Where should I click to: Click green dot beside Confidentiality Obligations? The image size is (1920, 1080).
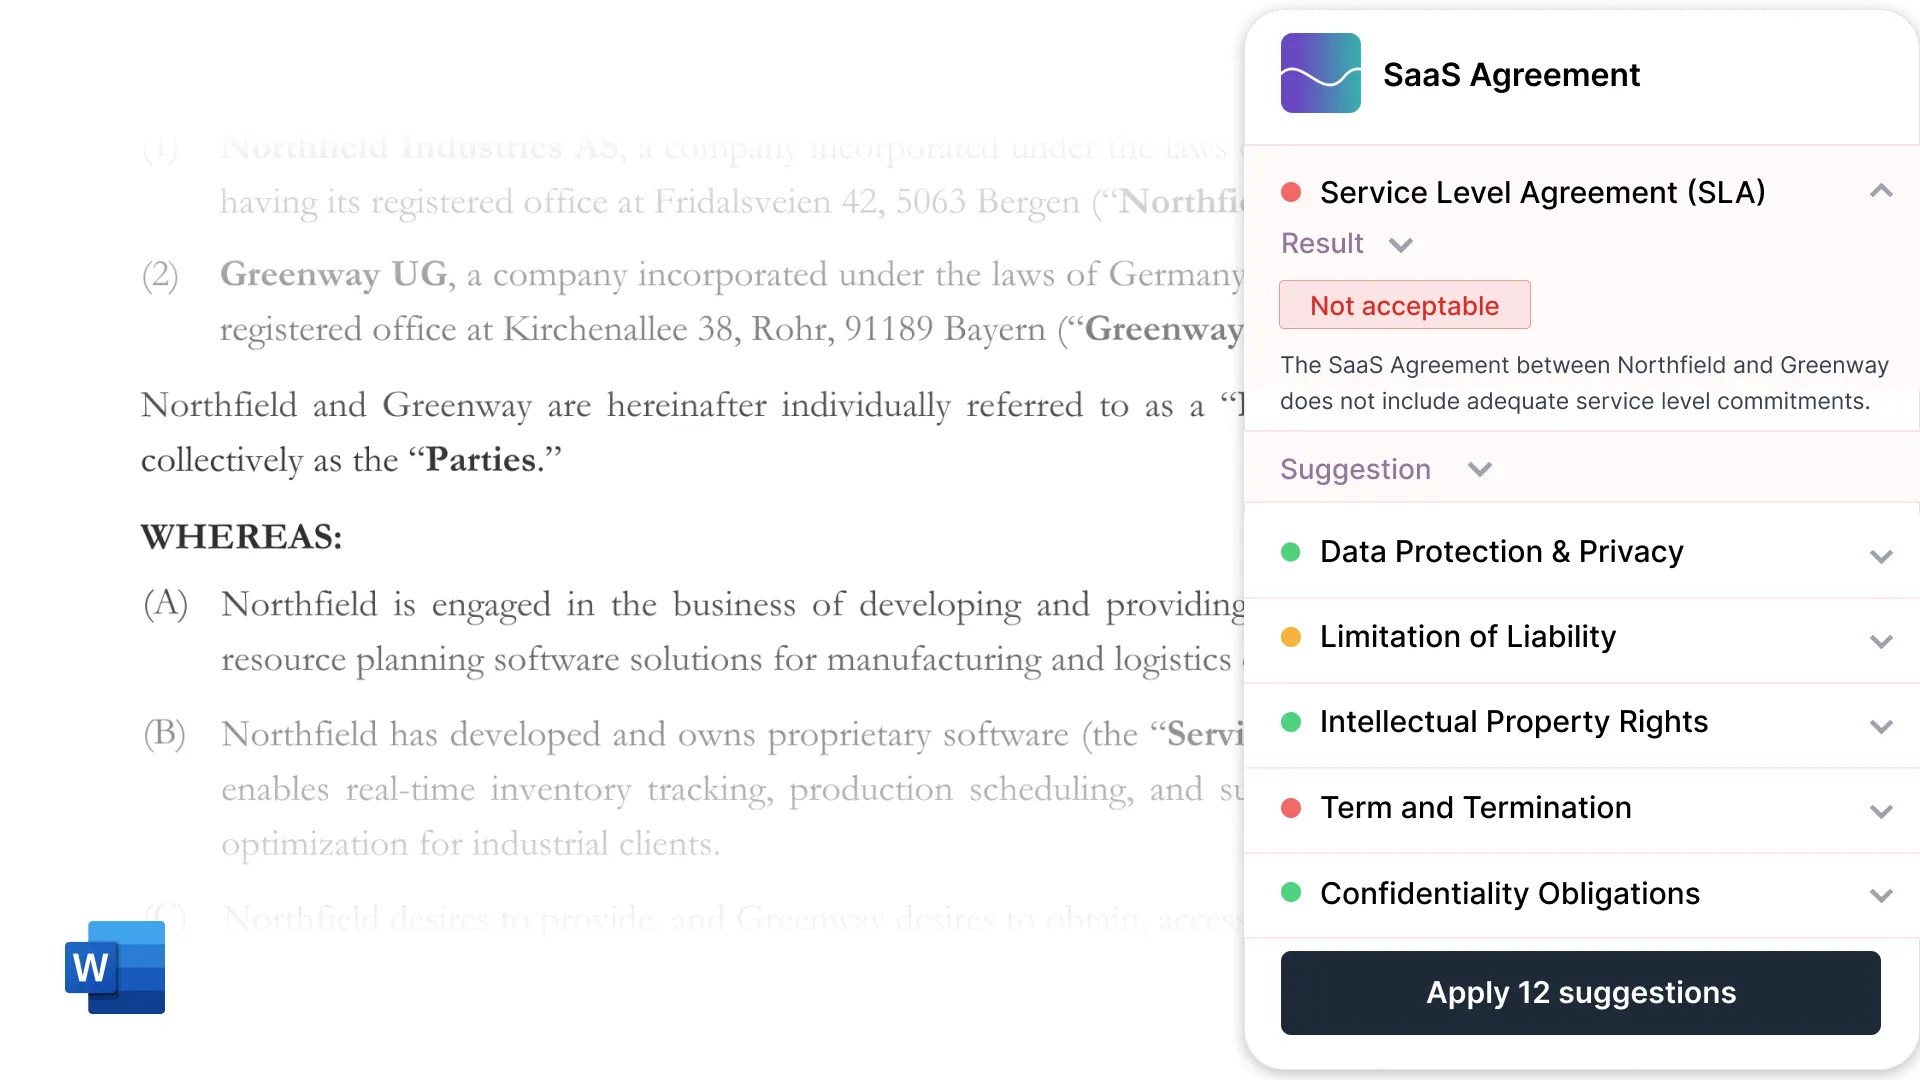[x=1291, y=893]
